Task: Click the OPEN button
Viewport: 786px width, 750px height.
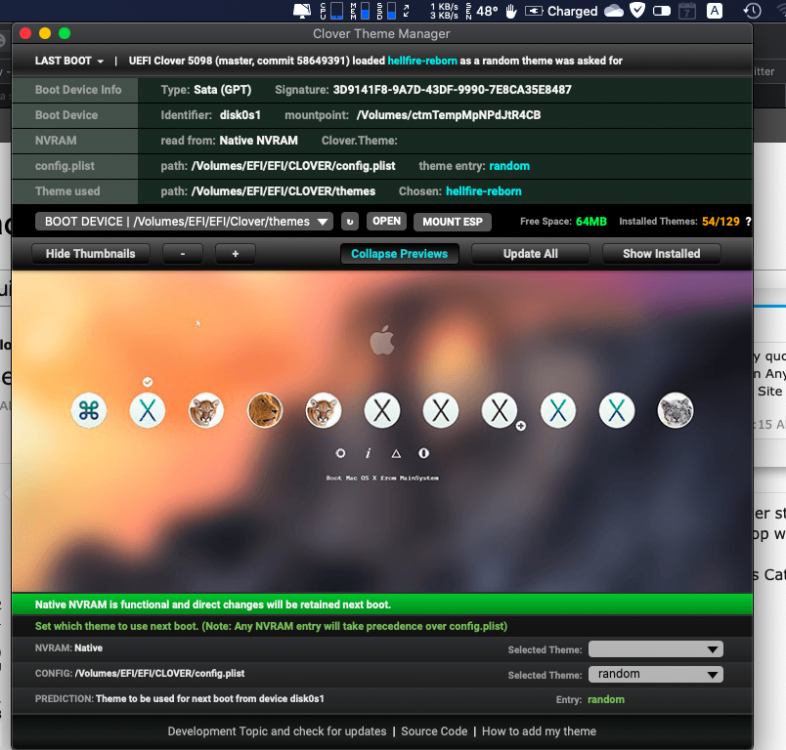Action: pyautogui.click(x=386, y=221)
